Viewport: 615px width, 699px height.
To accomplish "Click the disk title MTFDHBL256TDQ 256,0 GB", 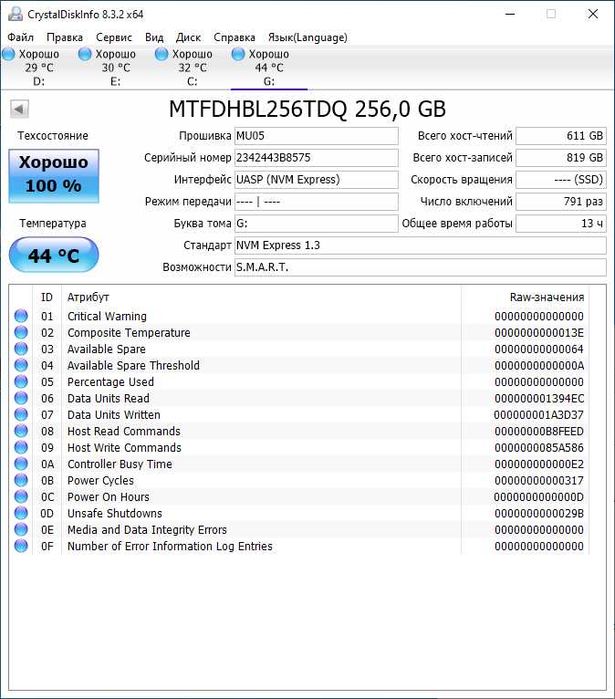I will click(308, 109).
